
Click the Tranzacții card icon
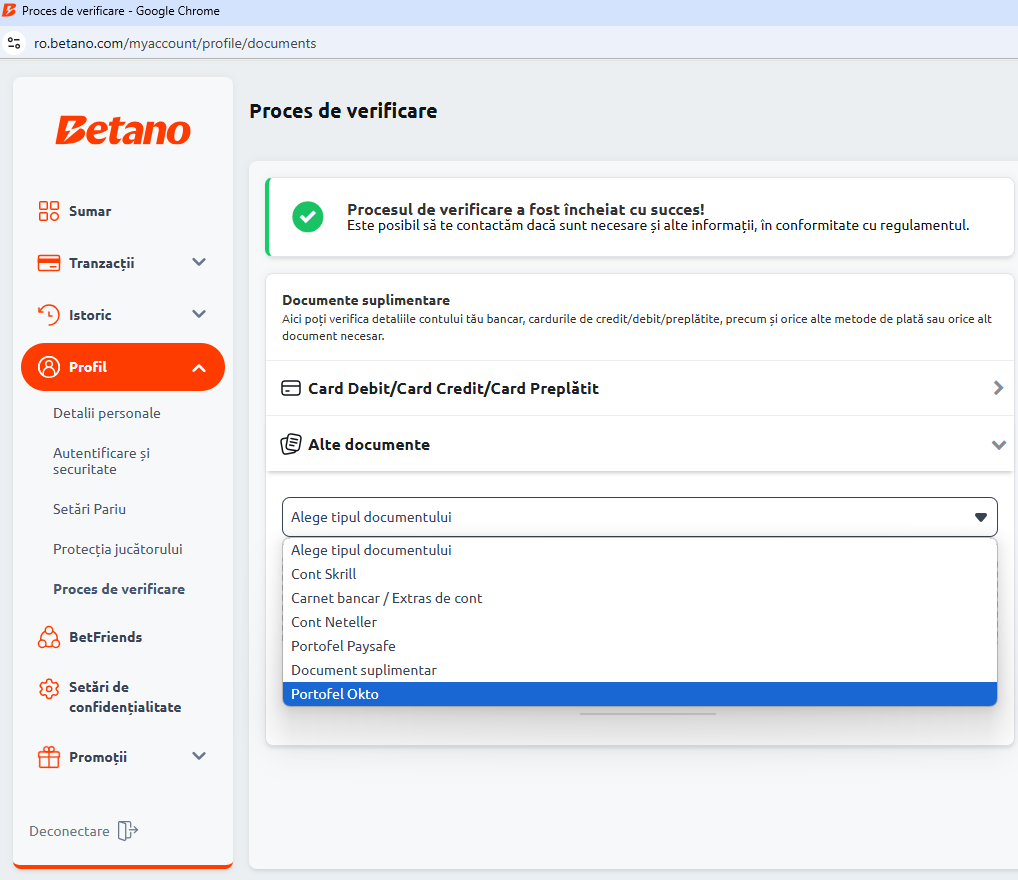pyautogui.click(x=49, y=263)
